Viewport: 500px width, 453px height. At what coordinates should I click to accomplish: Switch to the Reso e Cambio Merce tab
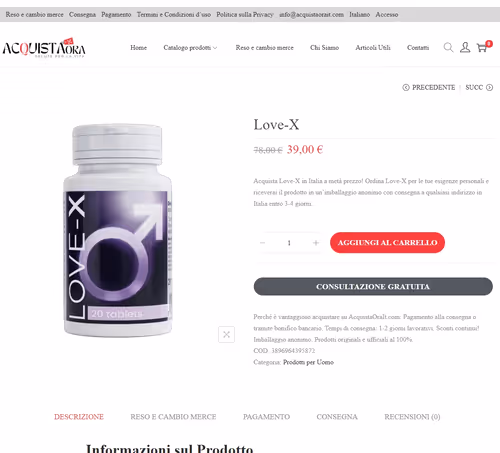(x=173, y=417)
